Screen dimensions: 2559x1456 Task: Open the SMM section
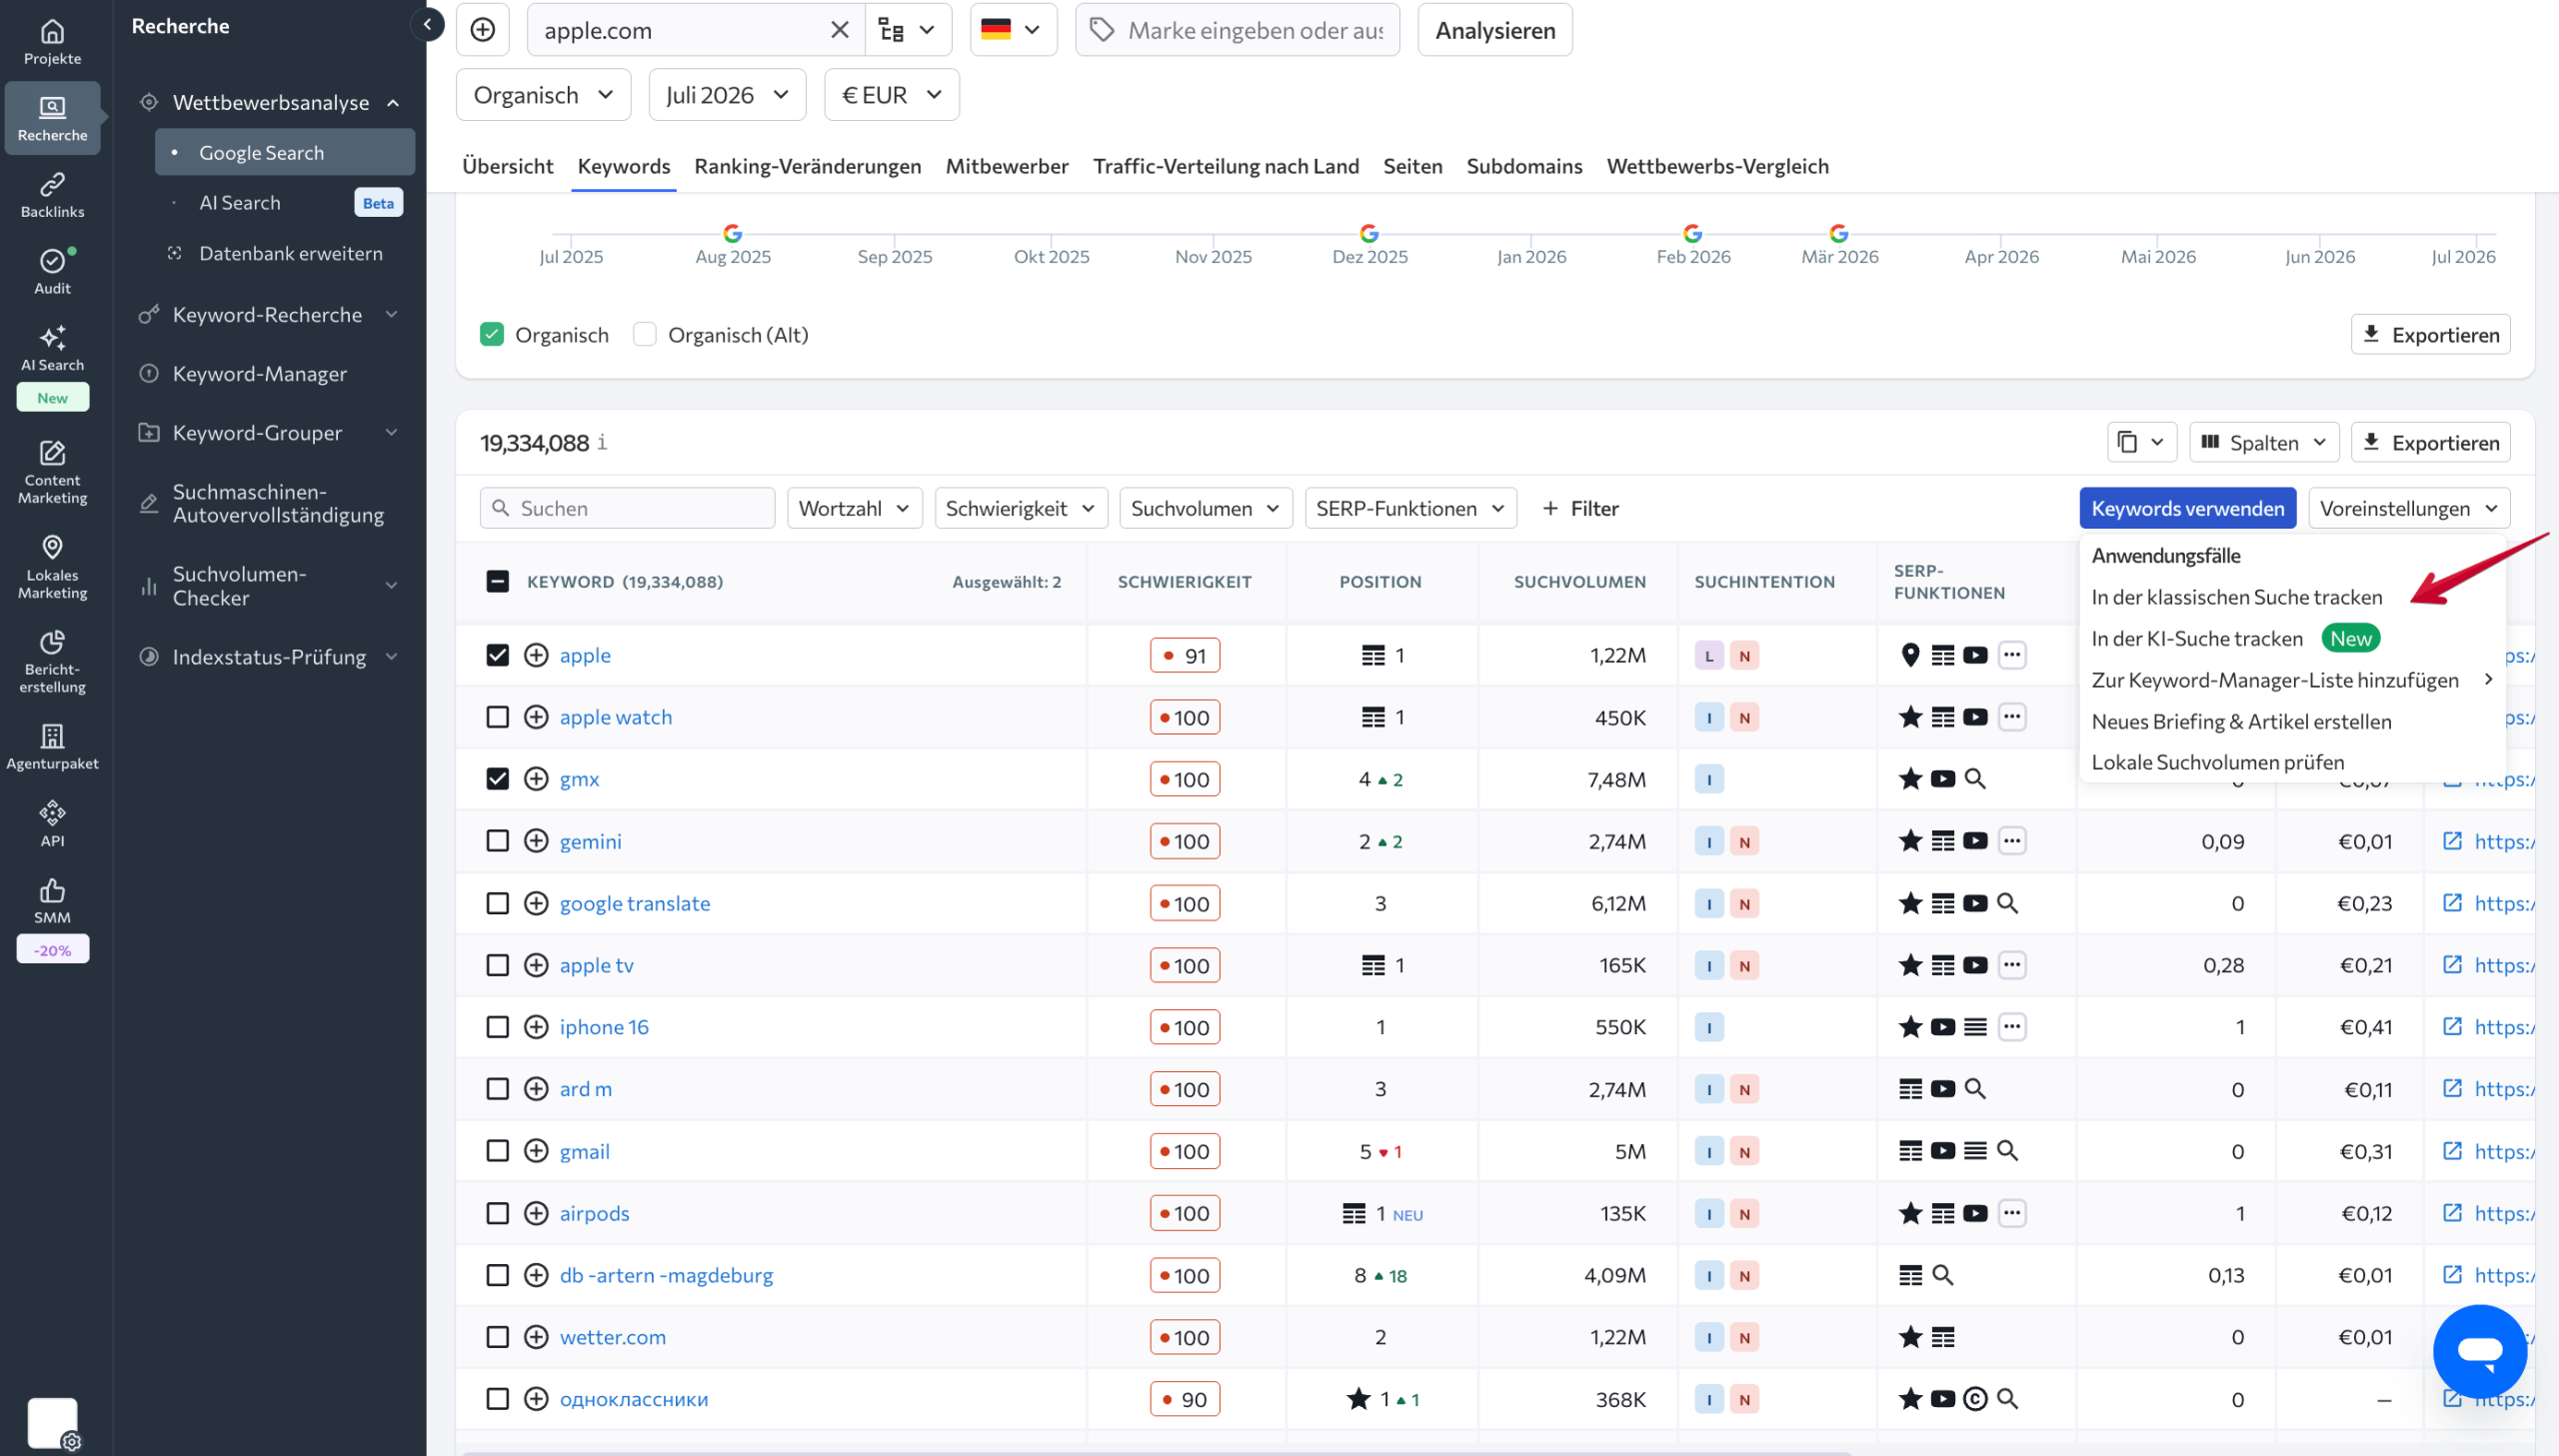pyautogui.click(x=52, y=901)
